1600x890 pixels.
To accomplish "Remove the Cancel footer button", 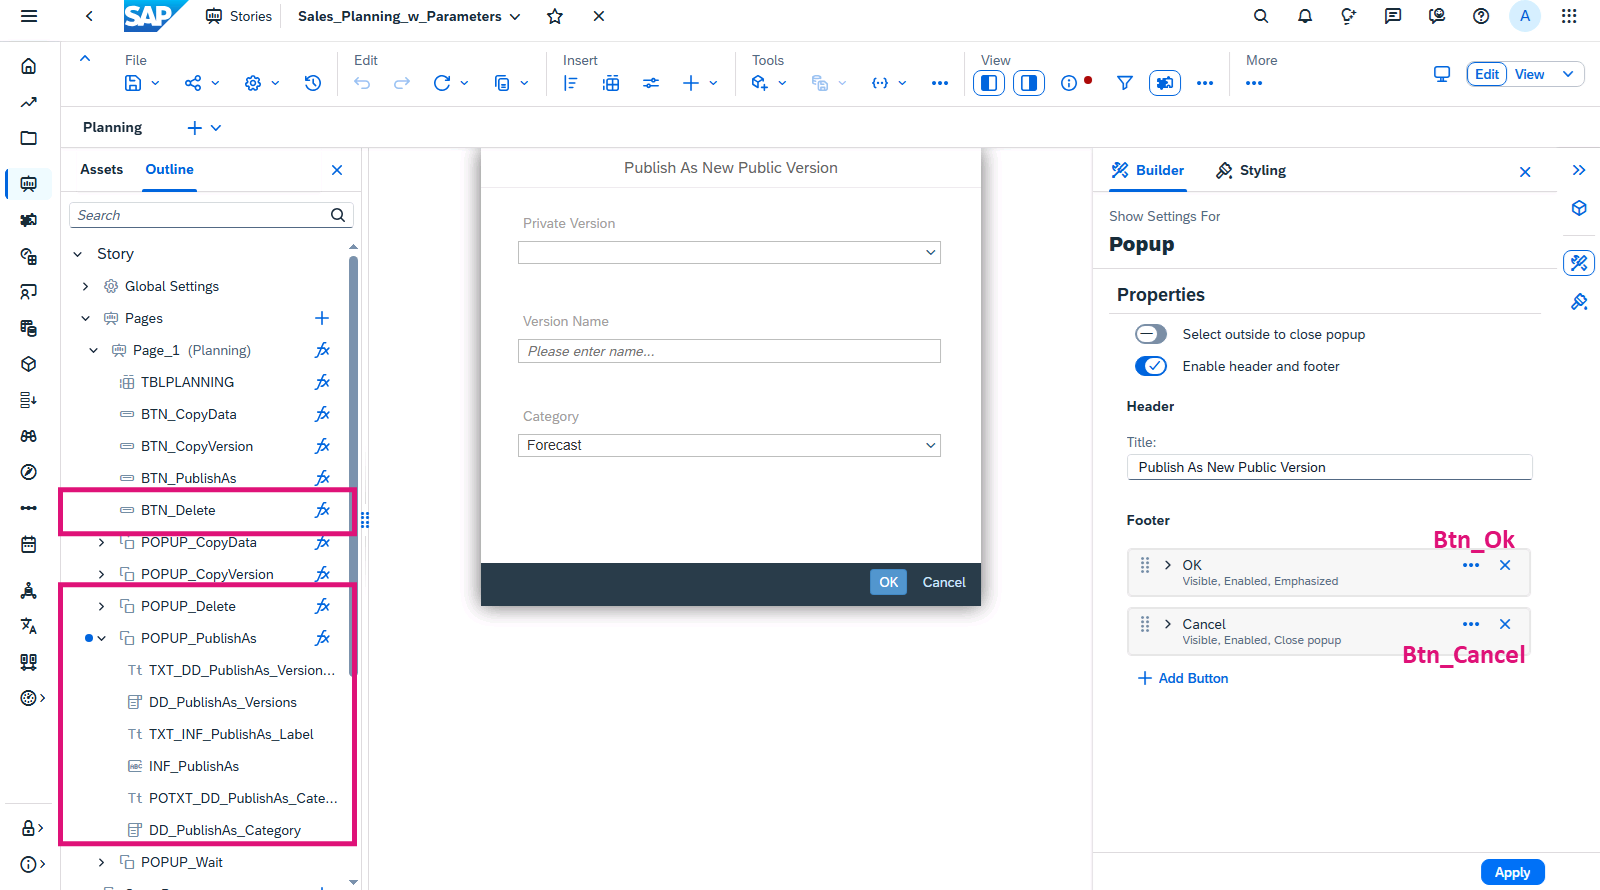I will tap(1505, 624).
